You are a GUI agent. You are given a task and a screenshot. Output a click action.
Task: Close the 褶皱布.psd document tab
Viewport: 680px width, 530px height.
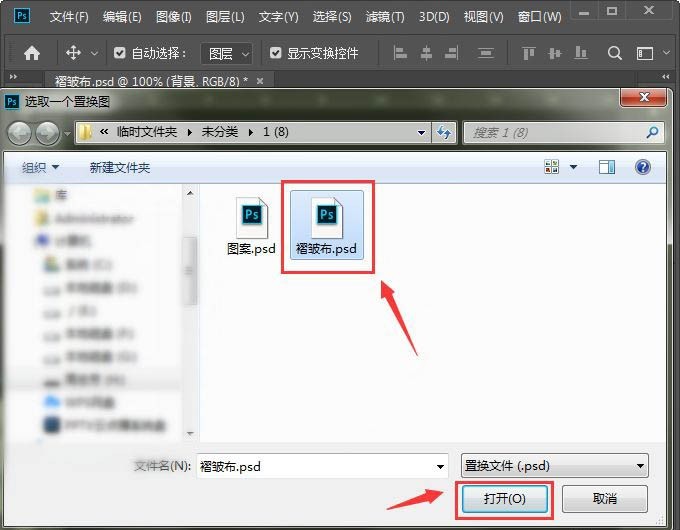click(260, 81)
